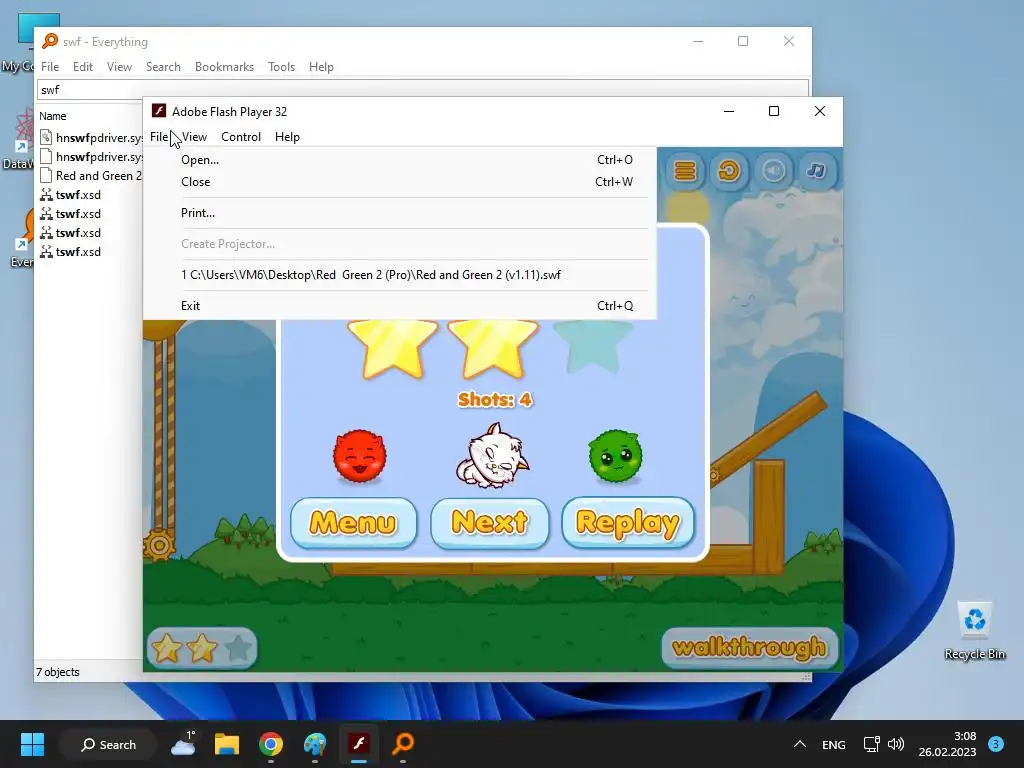Open the weather widget on taskbar
Image resolution: width=1024 pixels, height=768 pixels.
184,744
